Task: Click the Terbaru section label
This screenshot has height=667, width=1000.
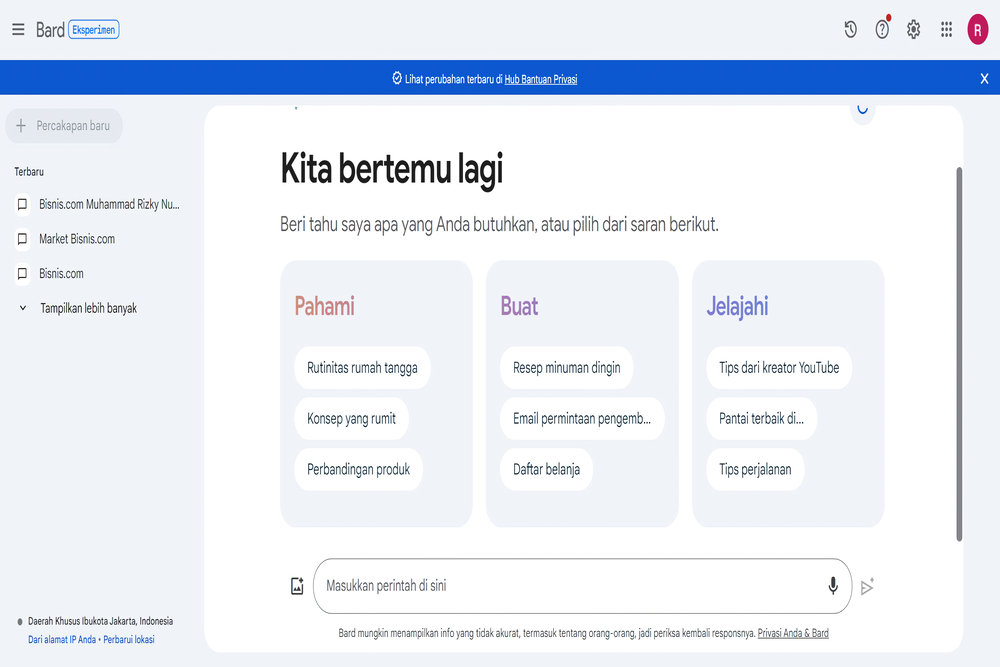Action: pyautogui.click(x=29, y=172)
